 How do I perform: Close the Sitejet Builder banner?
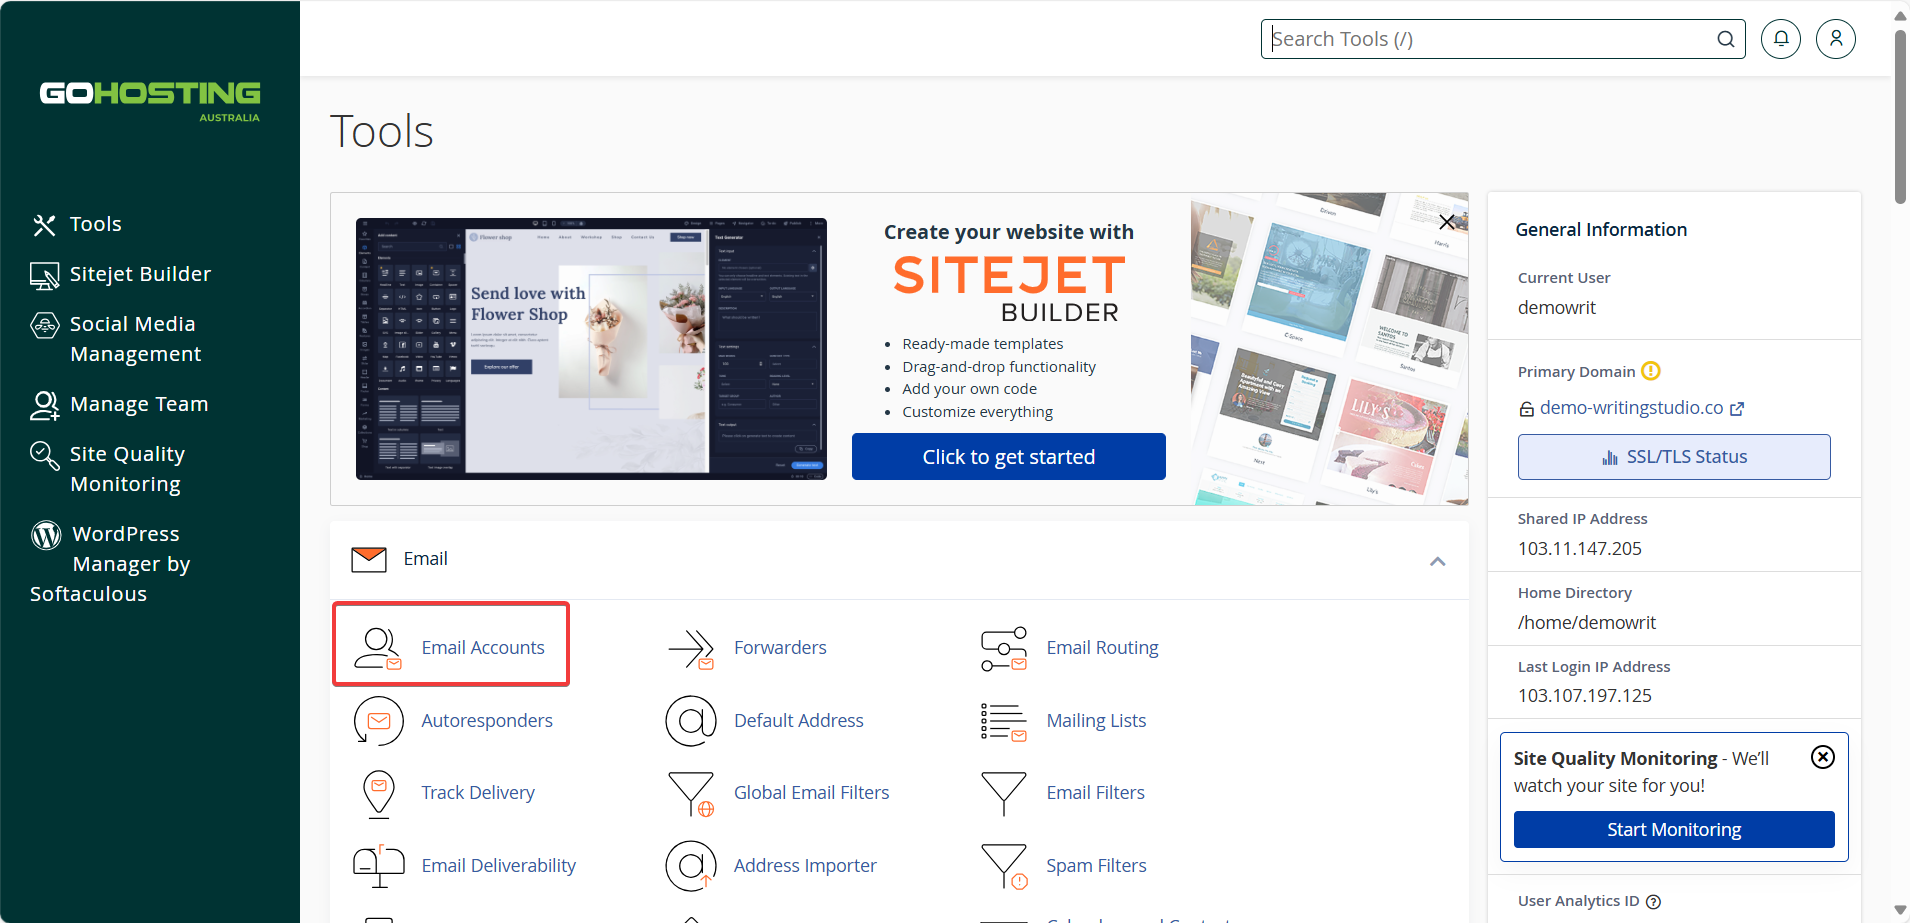(x=1447, y=222)
